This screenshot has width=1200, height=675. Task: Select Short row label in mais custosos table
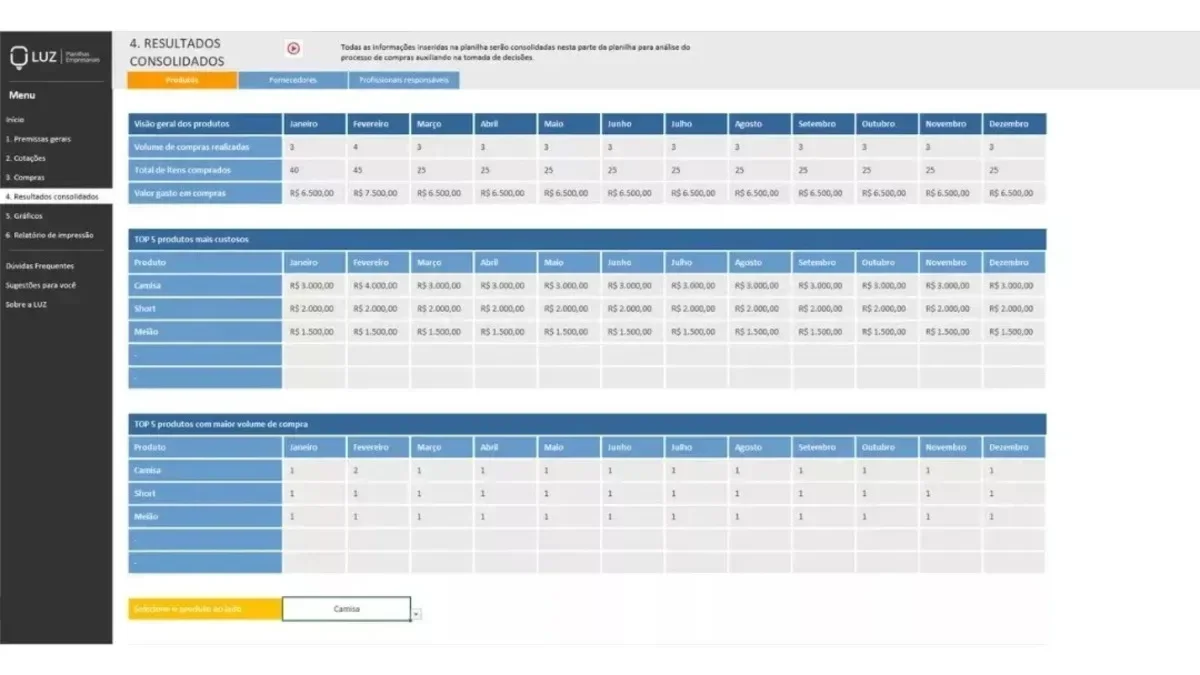click(205, 308)
